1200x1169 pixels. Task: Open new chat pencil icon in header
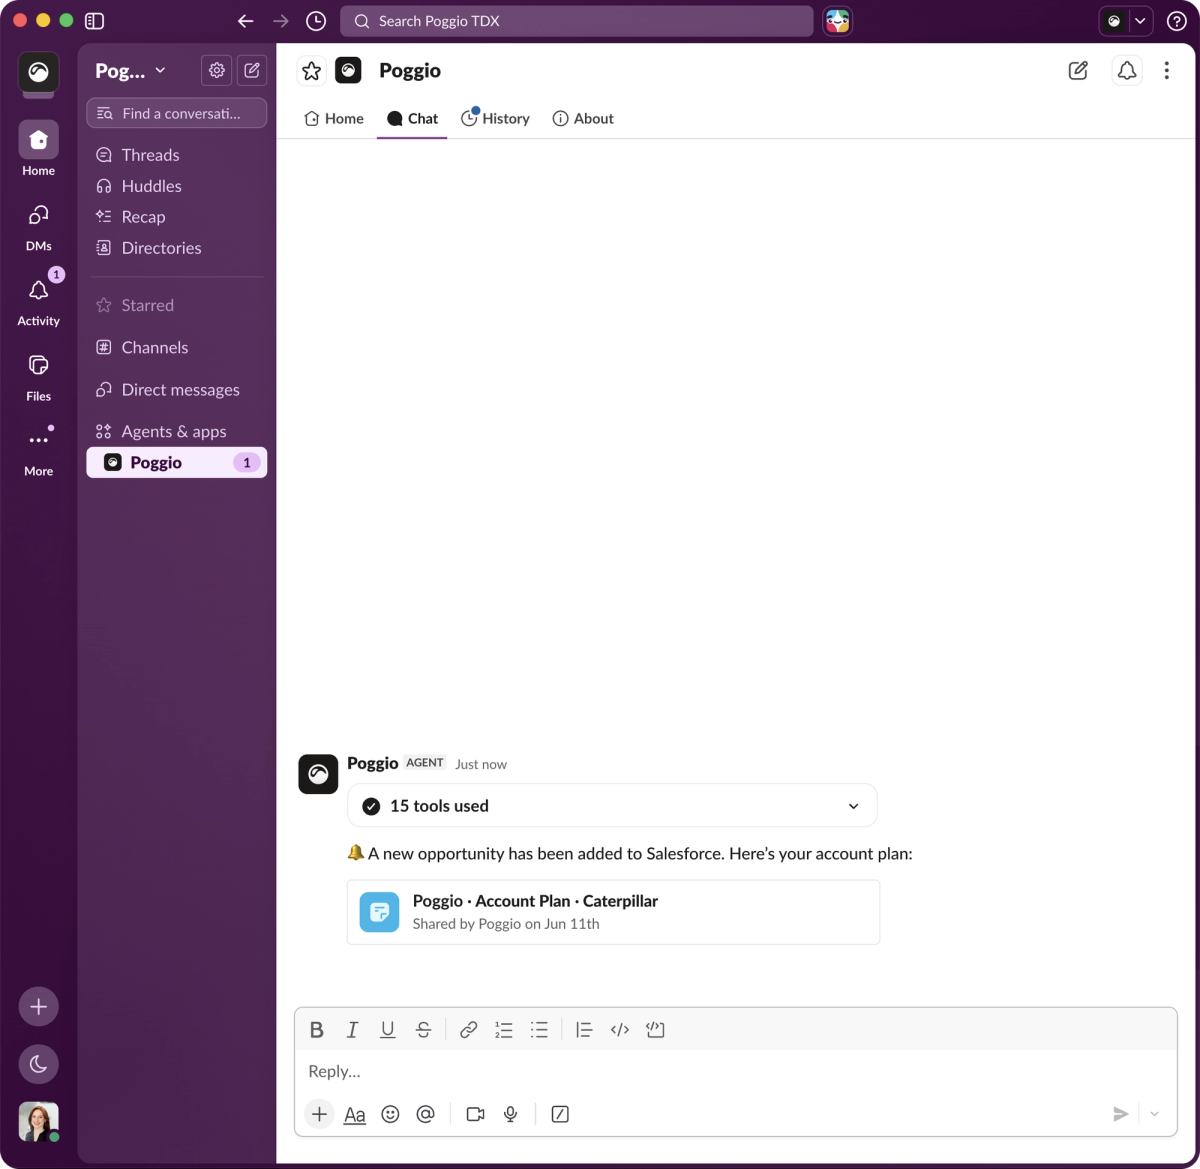(x=1078, y=70)
